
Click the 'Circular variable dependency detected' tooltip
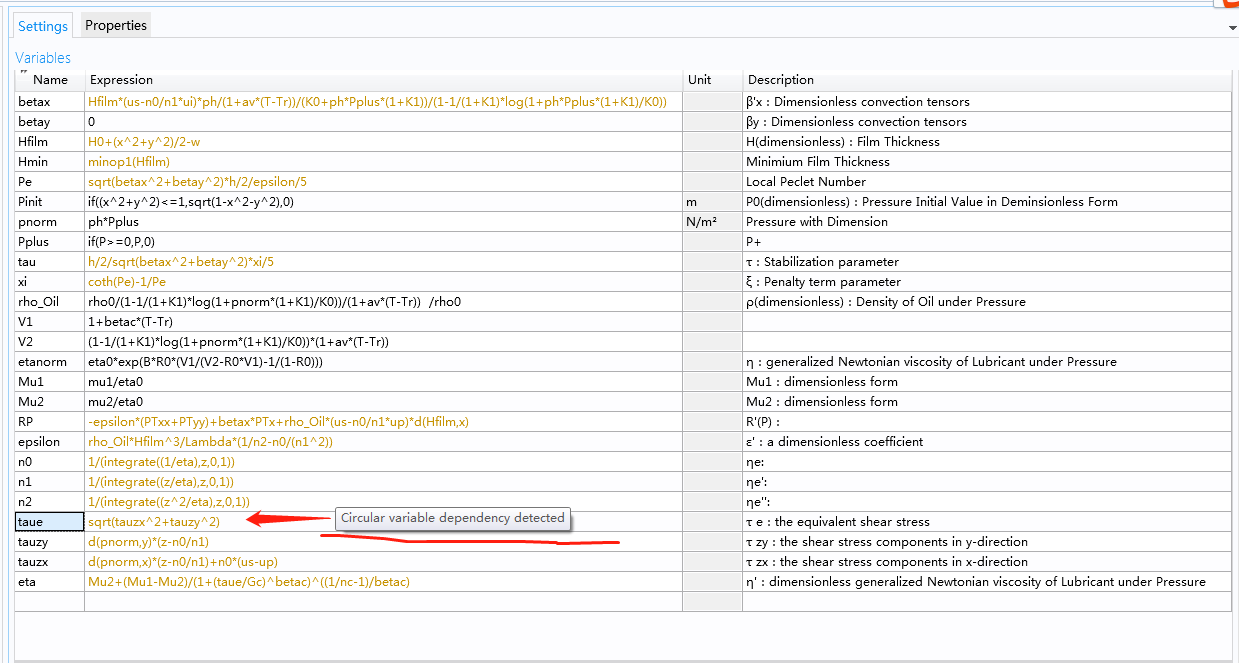[x=452, y=518]
